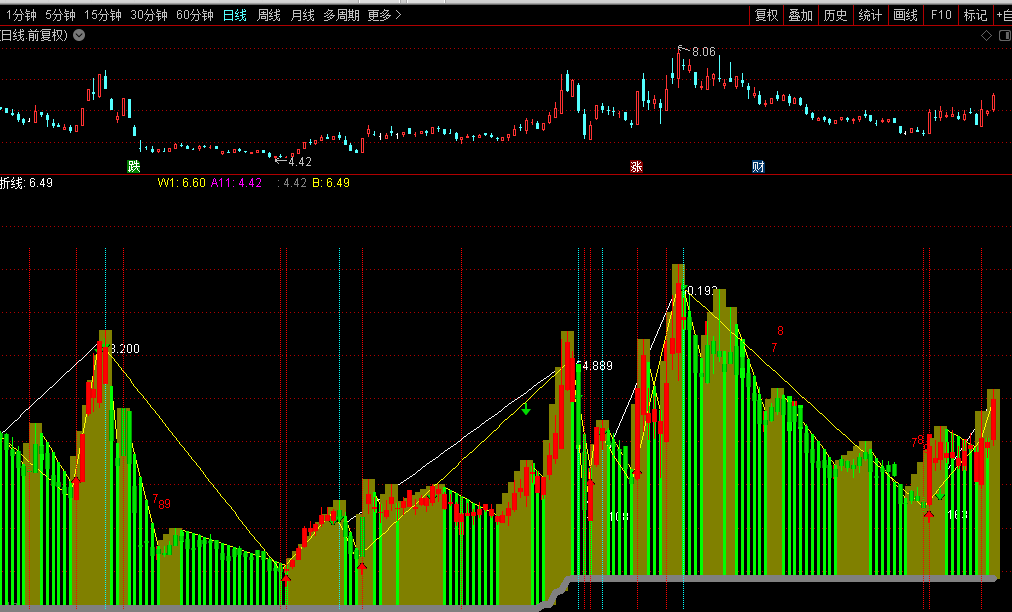
Task: Click the 叠加 overlay button
Action: (800, 15)
